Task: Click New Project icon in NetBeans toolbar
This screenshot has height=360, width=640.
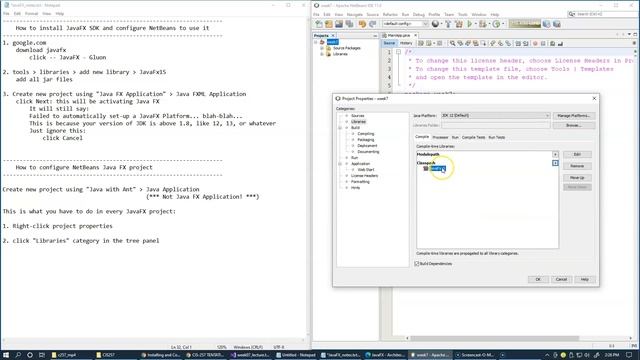Action: [329, 24]
